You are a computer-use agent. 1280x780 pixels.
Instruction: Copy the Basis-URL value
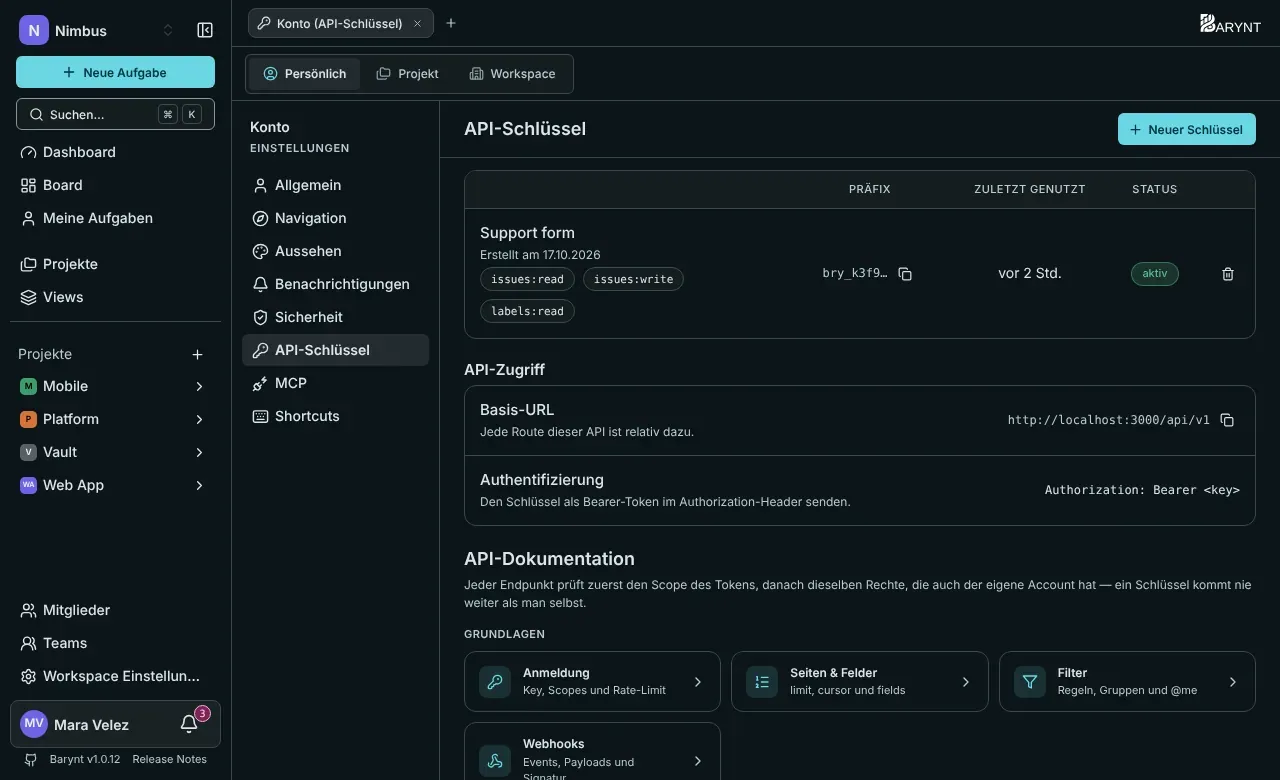coord(1227,420)
